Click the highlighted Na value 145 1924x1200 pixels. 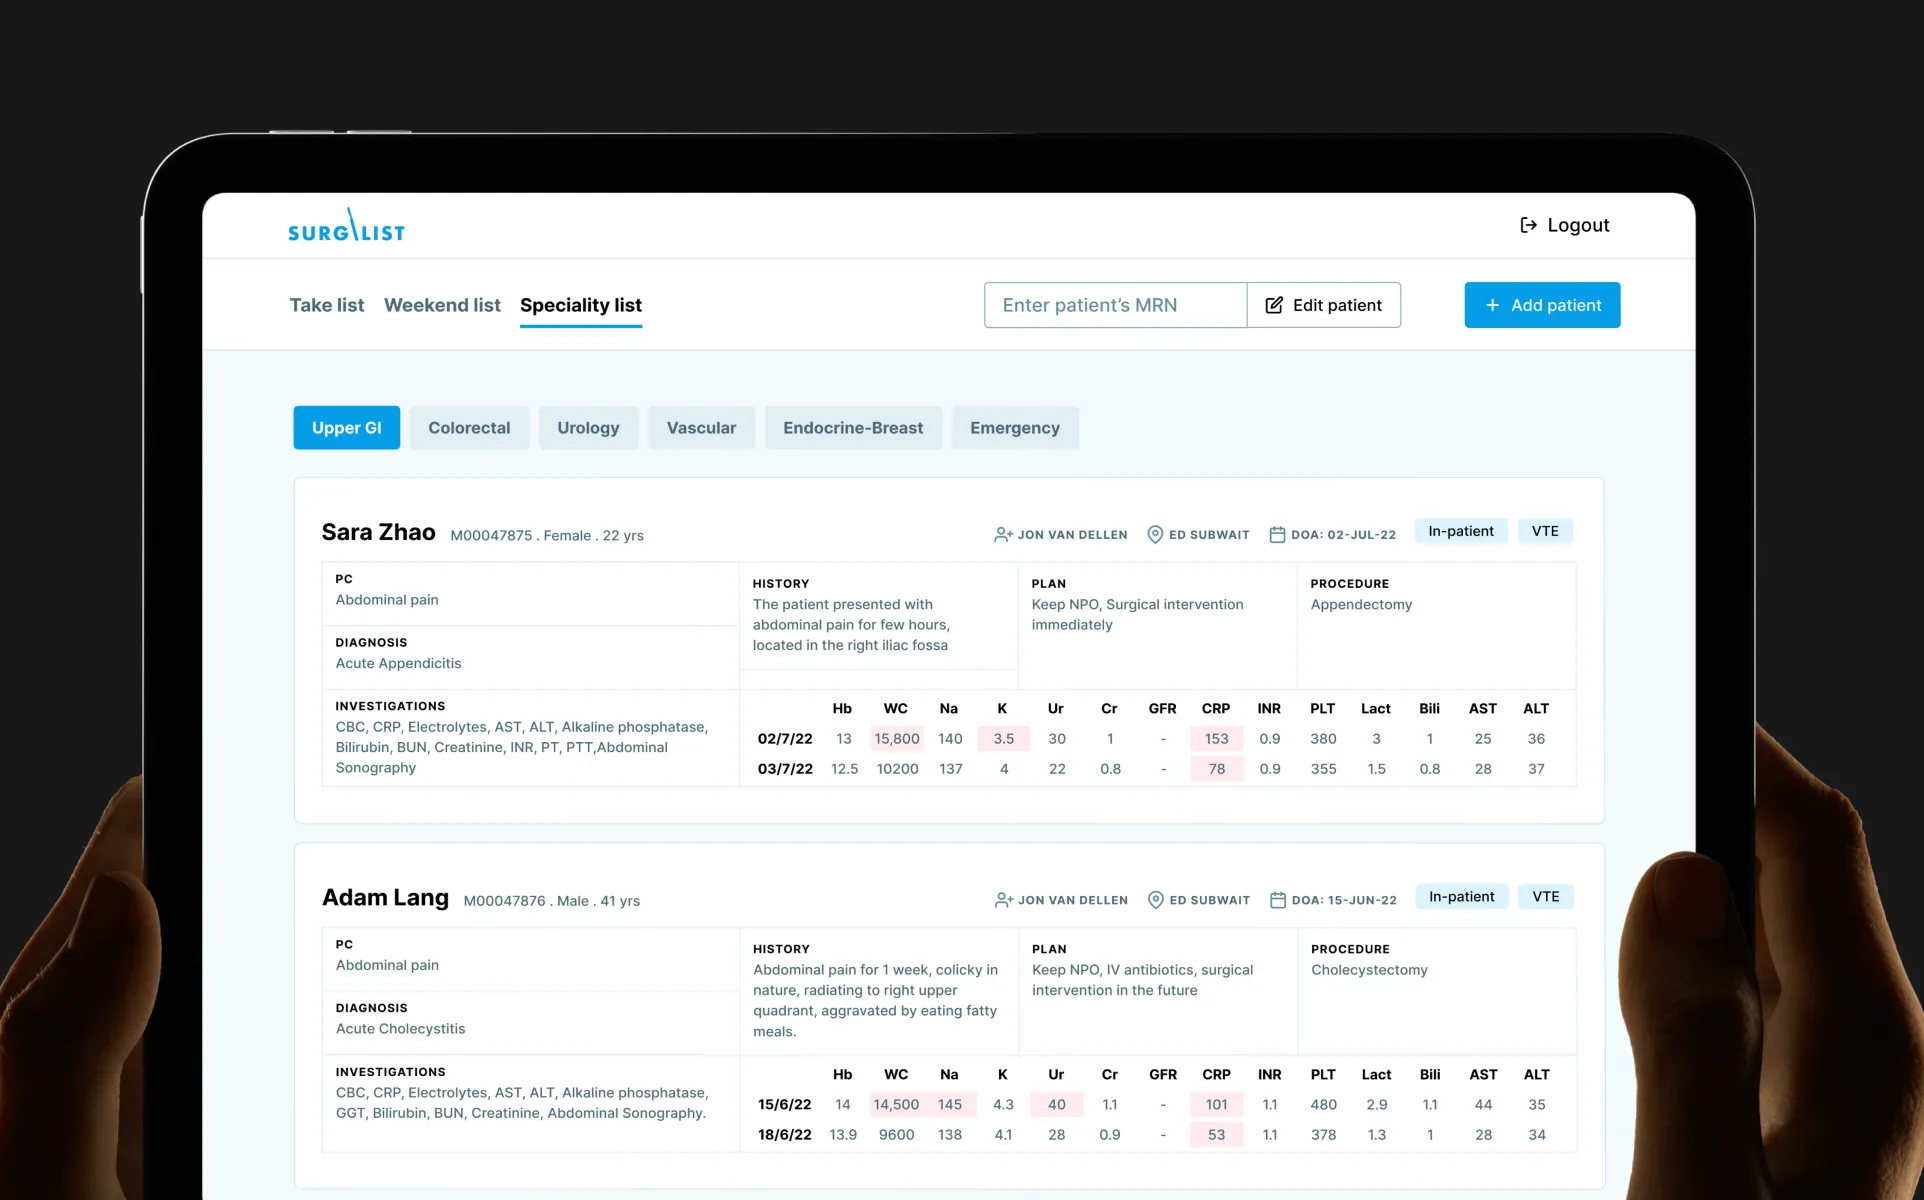[x=950, y=1104]
